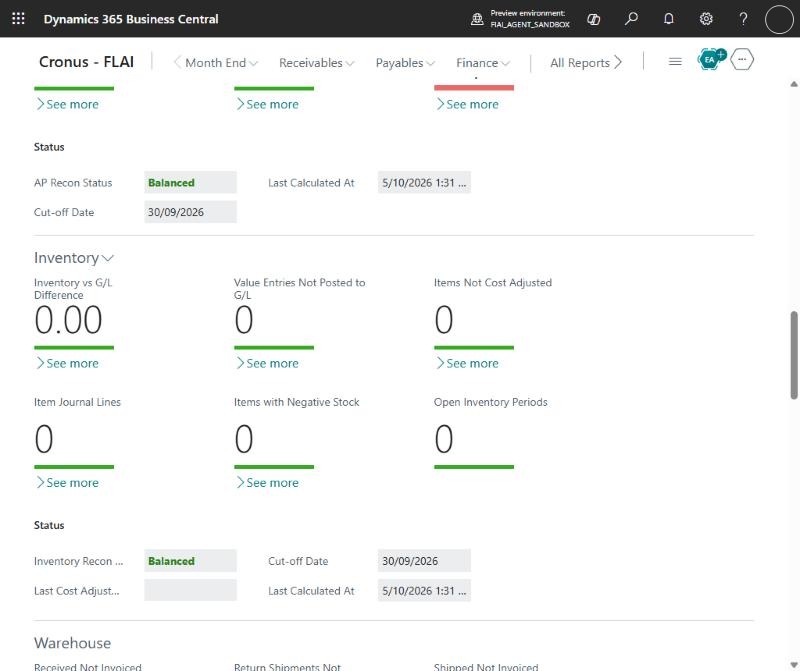Image resolution: width=800 pixels, height=671 pixels.
Task: Open the Copilot icon in header
Action: pos(593,19)
